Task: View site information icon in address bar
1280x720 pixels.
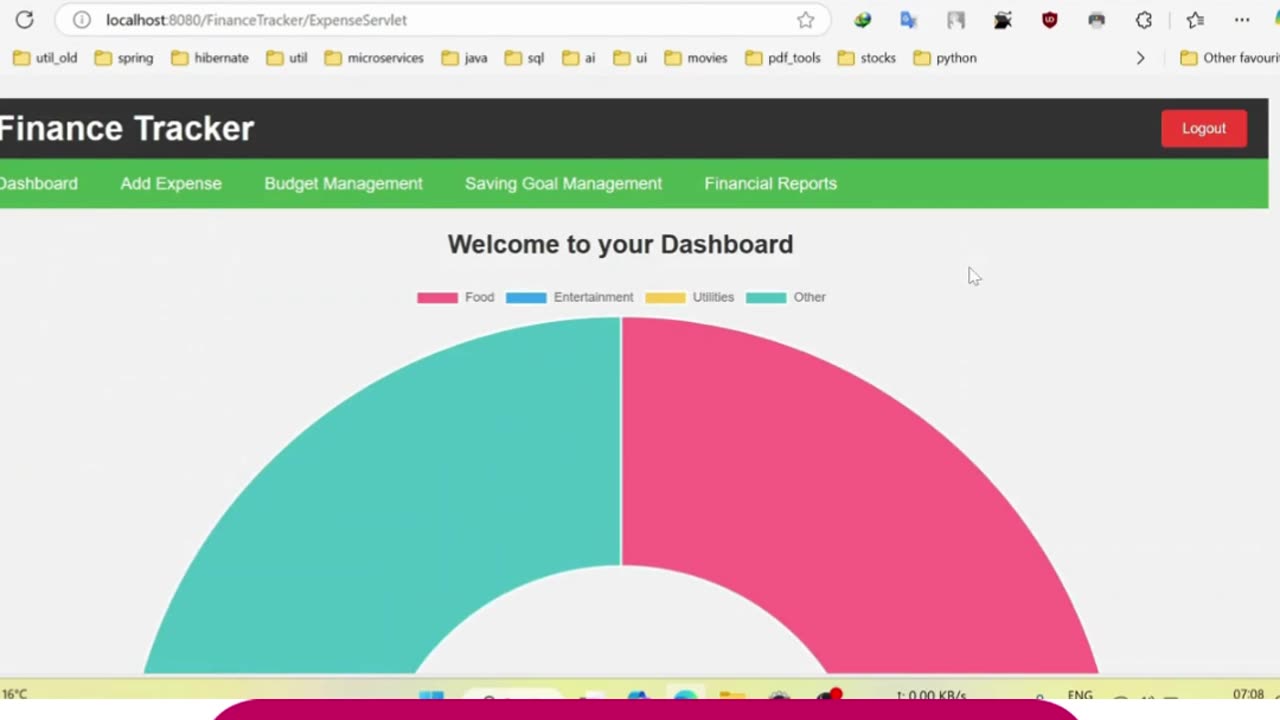Action: (x=82, y=20)
